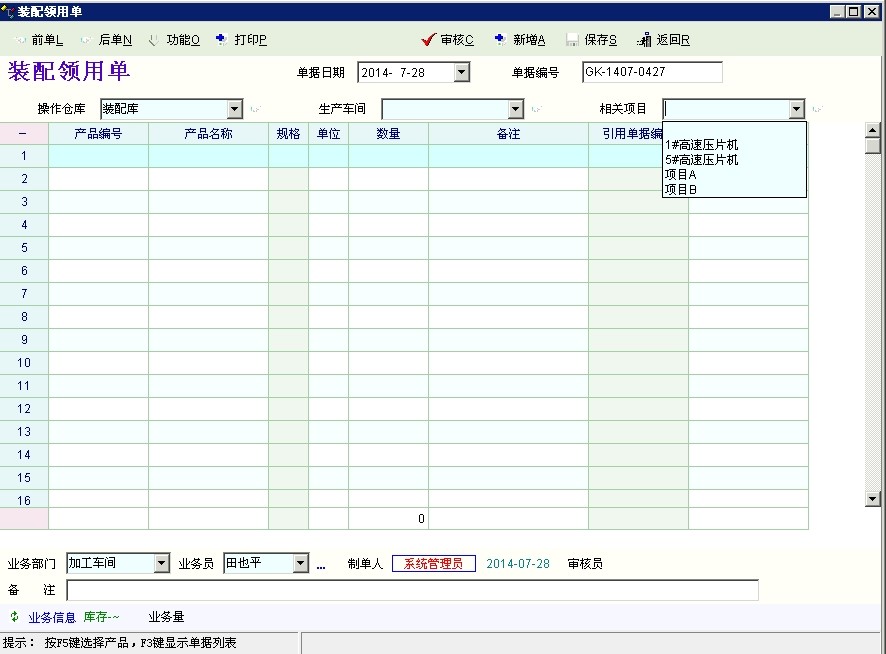Click the table's scroll down arrow
This screenshot has height=654, width=886.
tap(872, 498)
